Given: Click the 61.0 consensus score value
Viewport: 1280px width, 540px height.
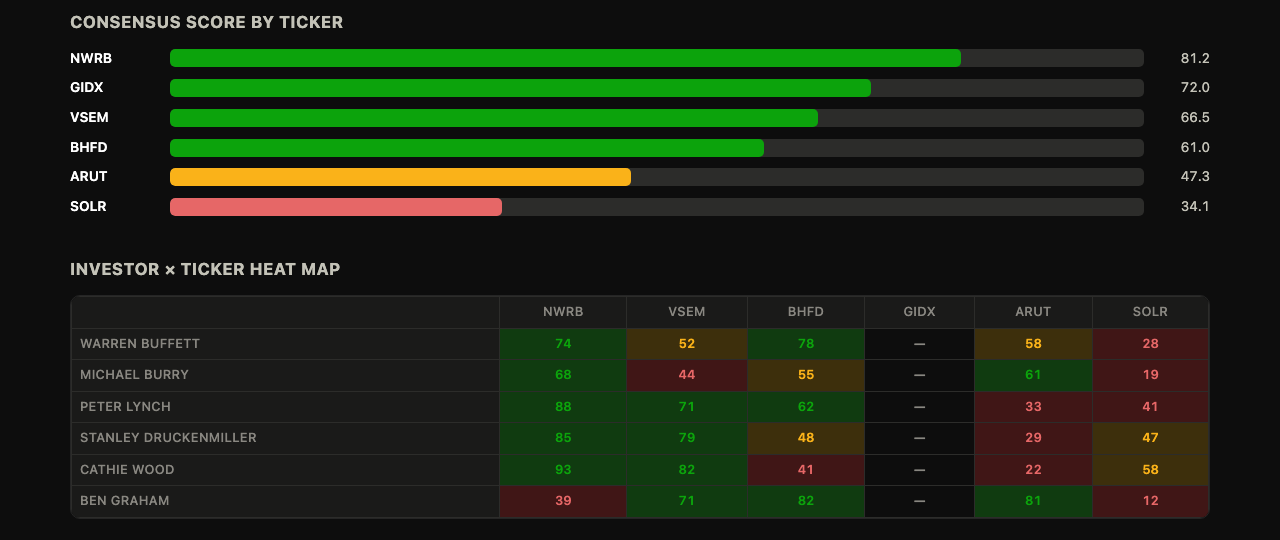Looking at the screenshot, I should (1195, 148).
